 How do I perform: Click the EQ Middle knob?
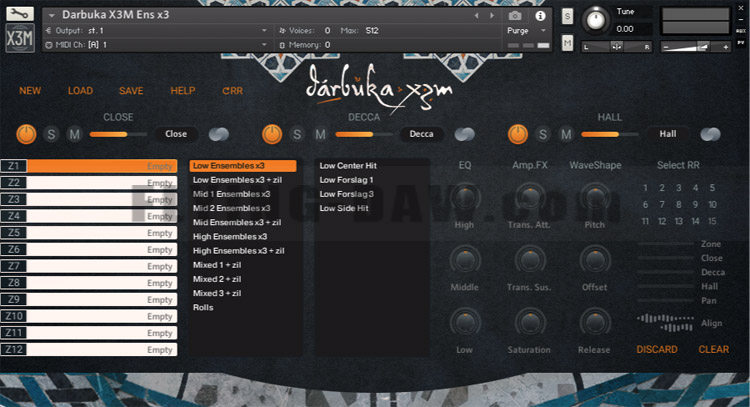tap(465, 260)
